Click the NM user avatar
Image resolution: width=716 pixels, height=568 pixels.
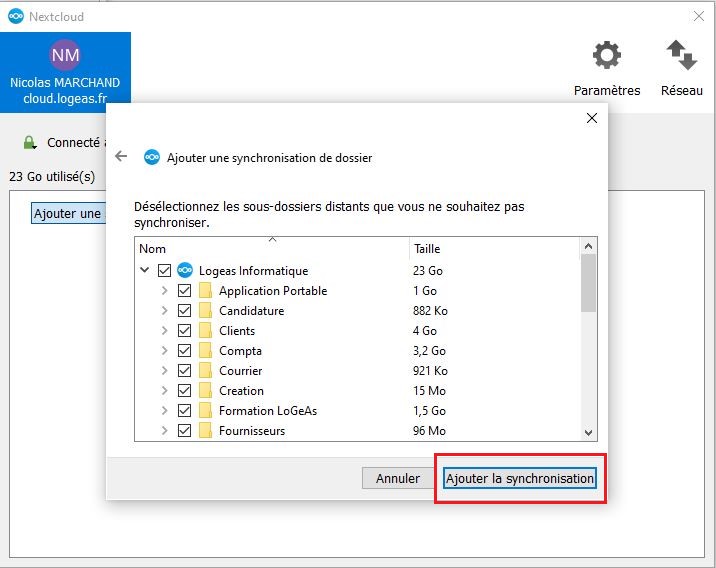pos(65,54)
